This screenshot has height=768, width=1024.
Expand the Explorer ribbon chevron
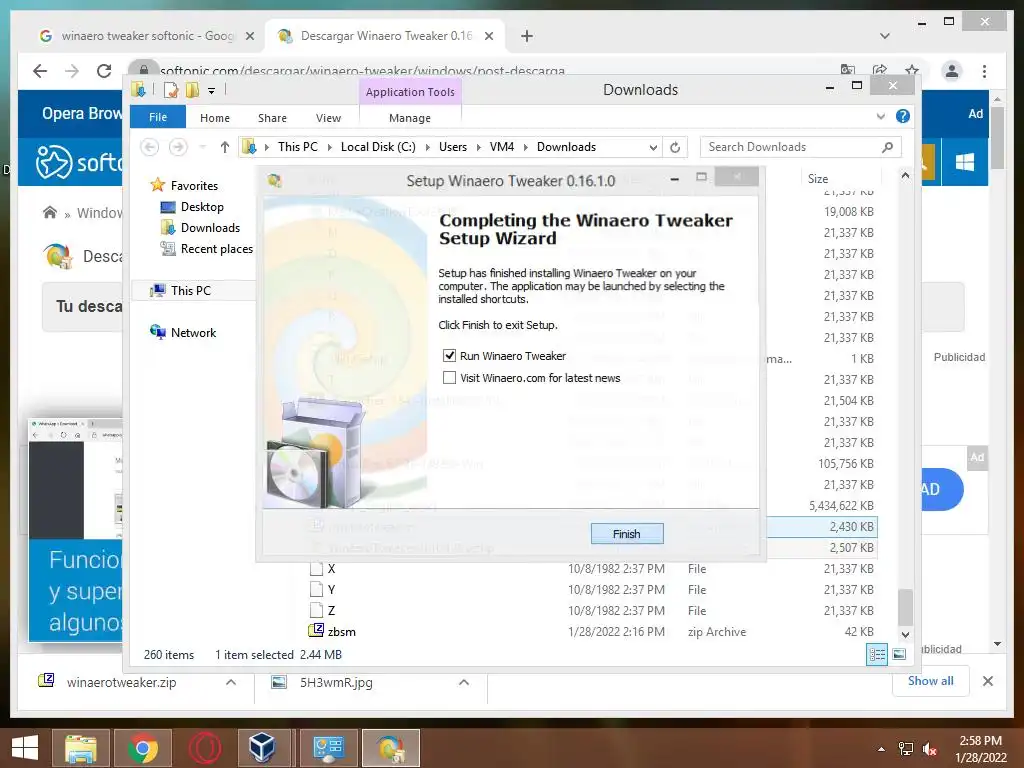click(x=880, y=116)
